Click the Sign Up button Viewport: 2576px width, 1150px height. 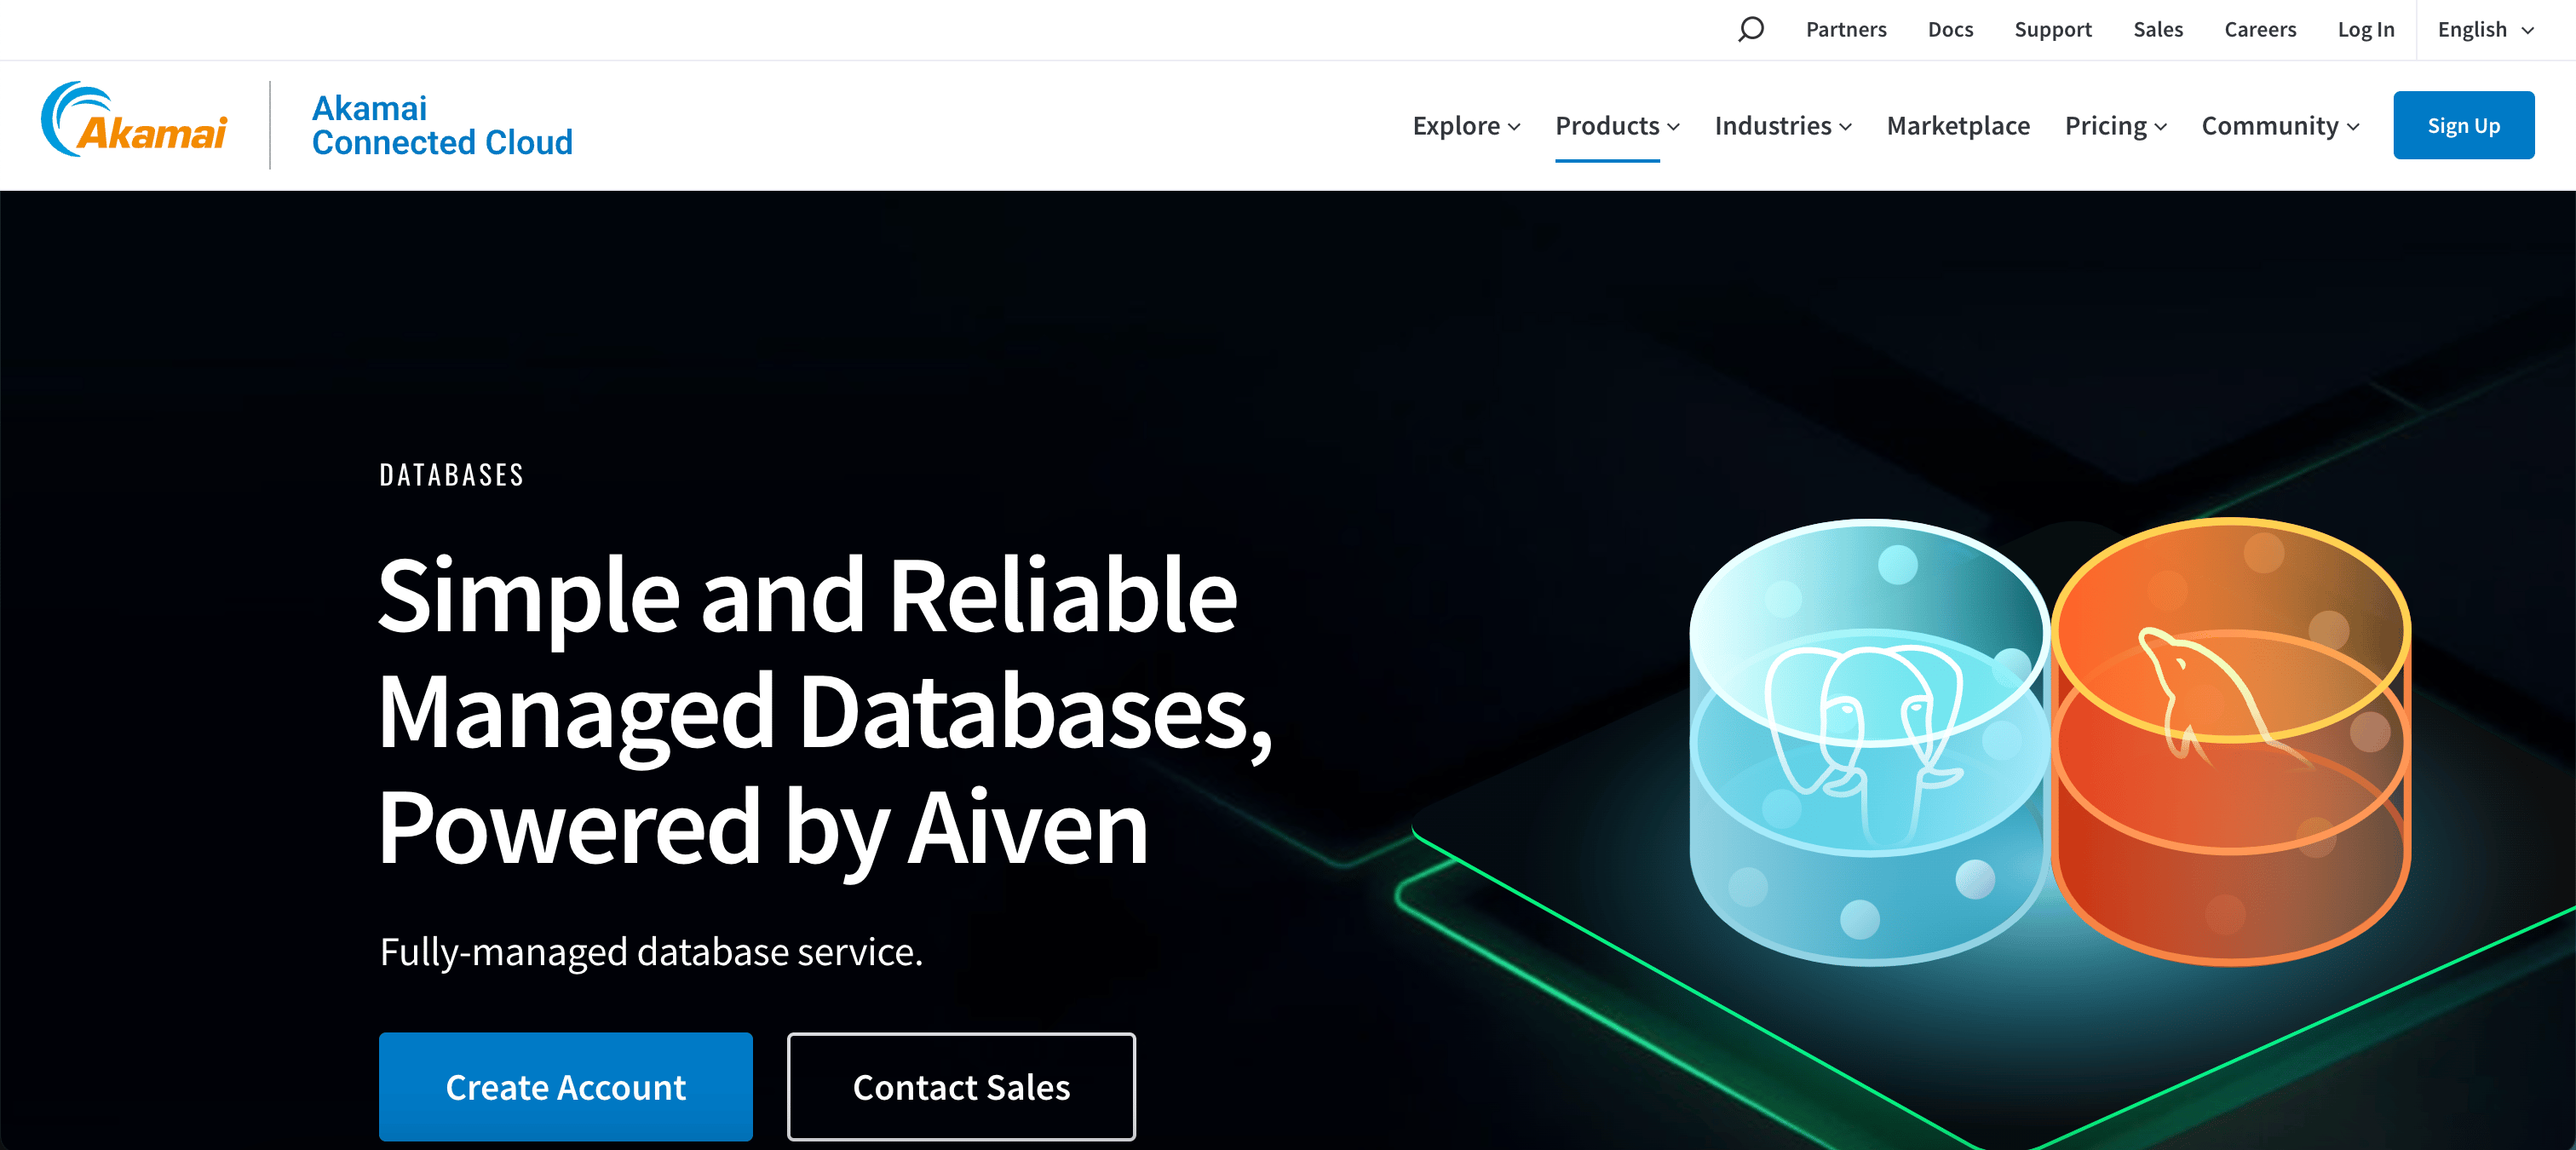[2463, 125]
